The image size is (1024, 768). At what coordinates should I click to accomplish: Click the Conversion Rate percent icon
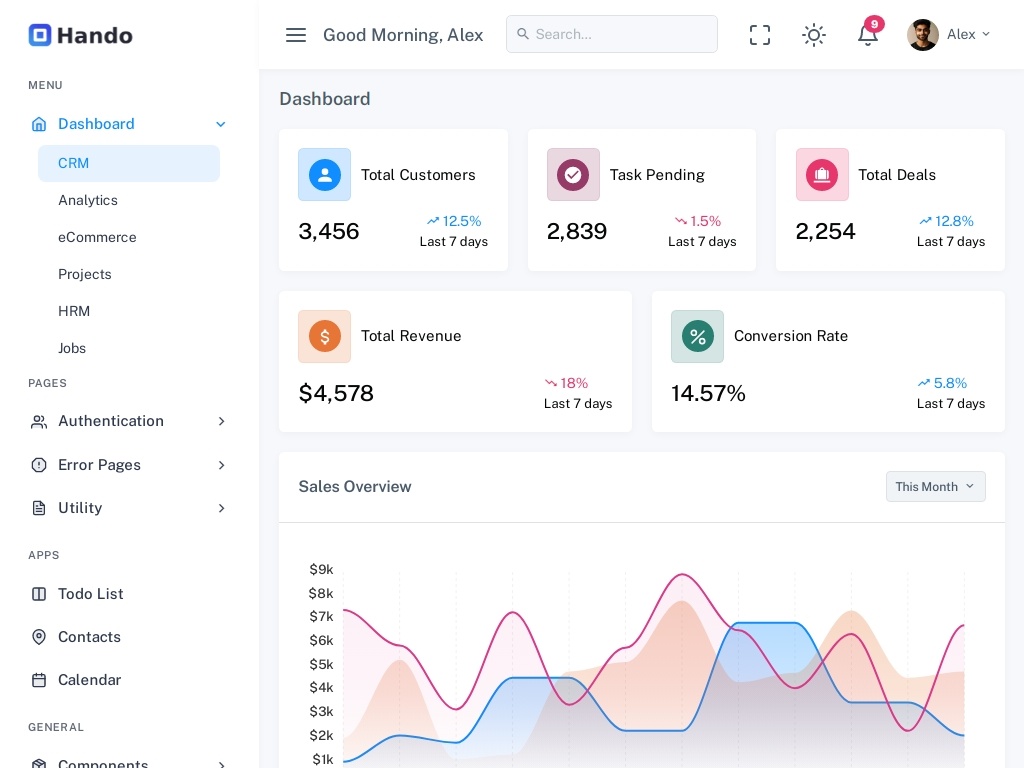click(x=697, y=336)
